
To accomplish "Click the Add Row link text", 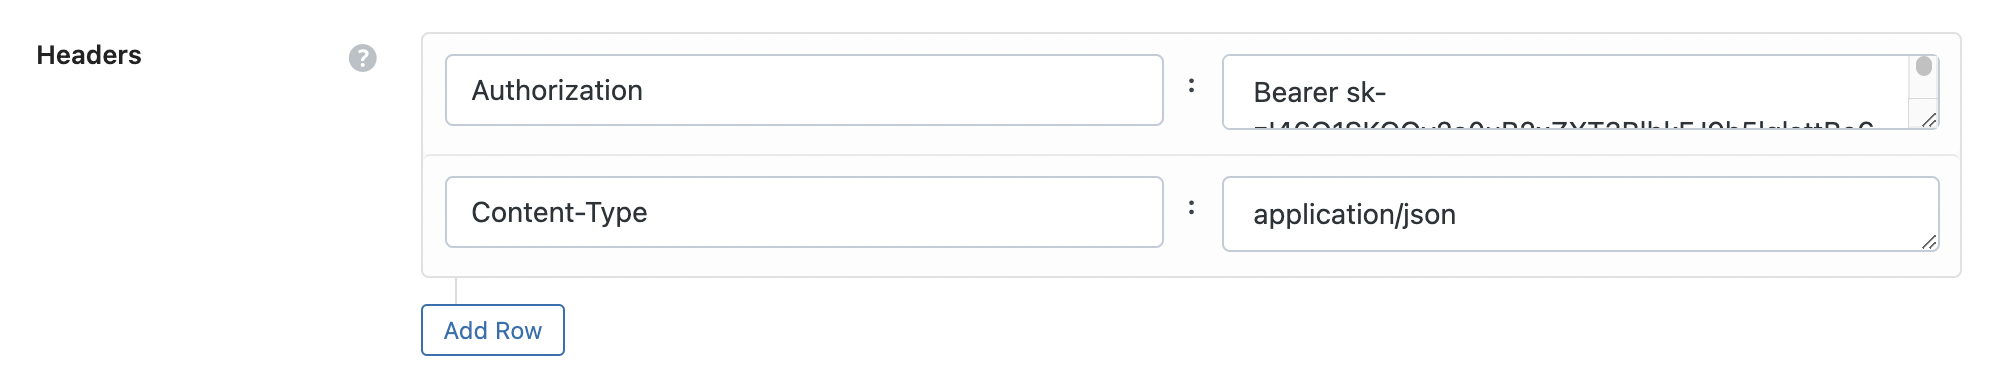I will 493,330.
